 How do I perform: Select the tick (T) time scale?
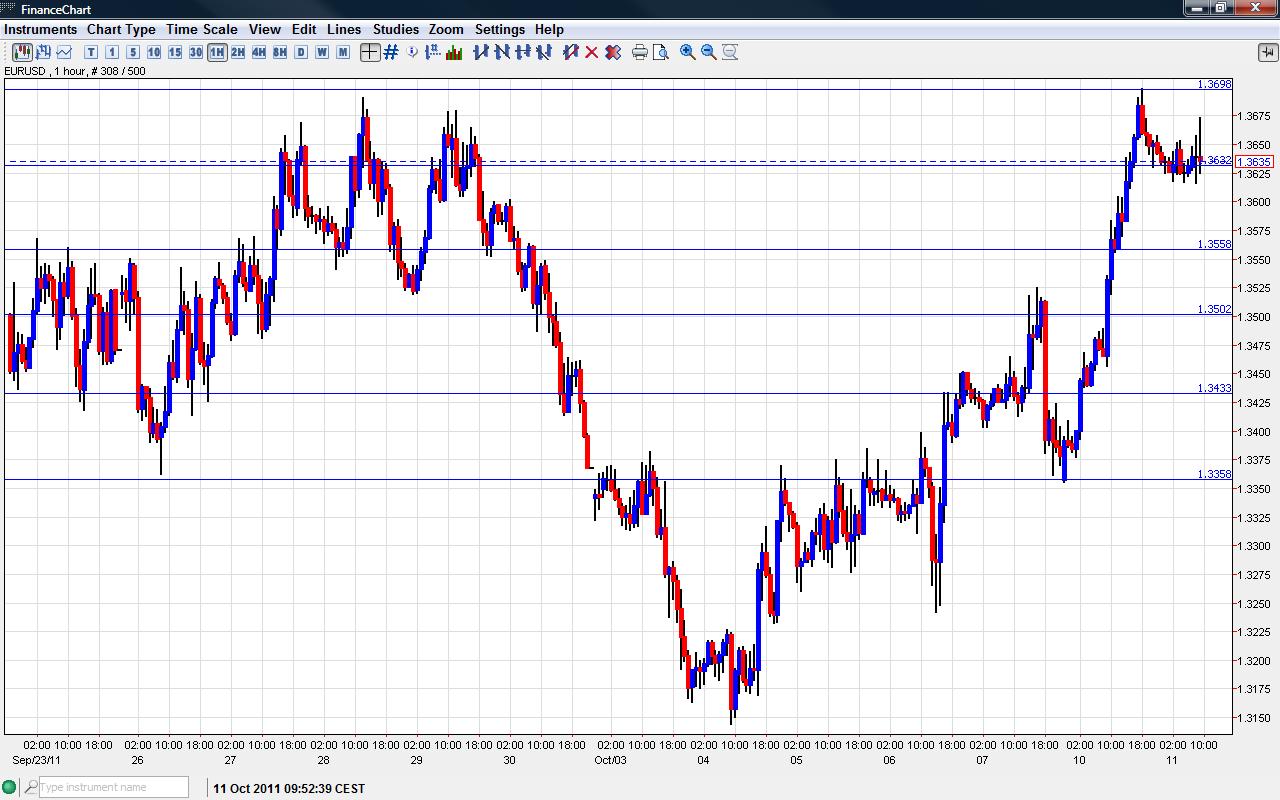[91, 52]
